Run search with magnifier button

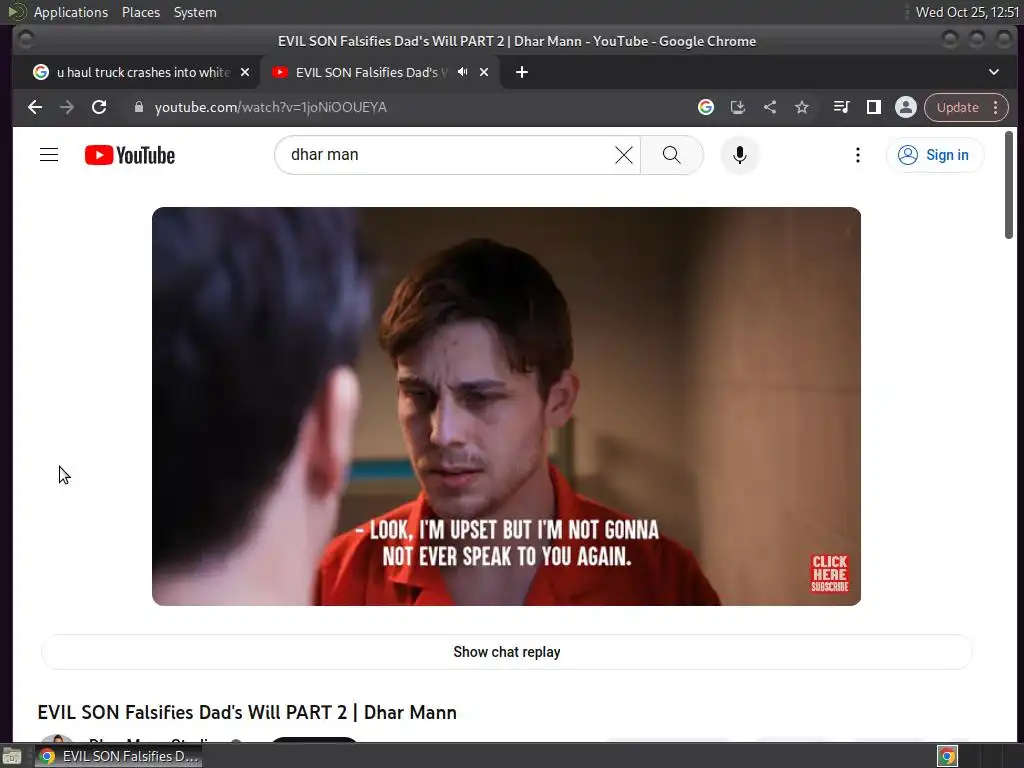[x=671, y=155]
